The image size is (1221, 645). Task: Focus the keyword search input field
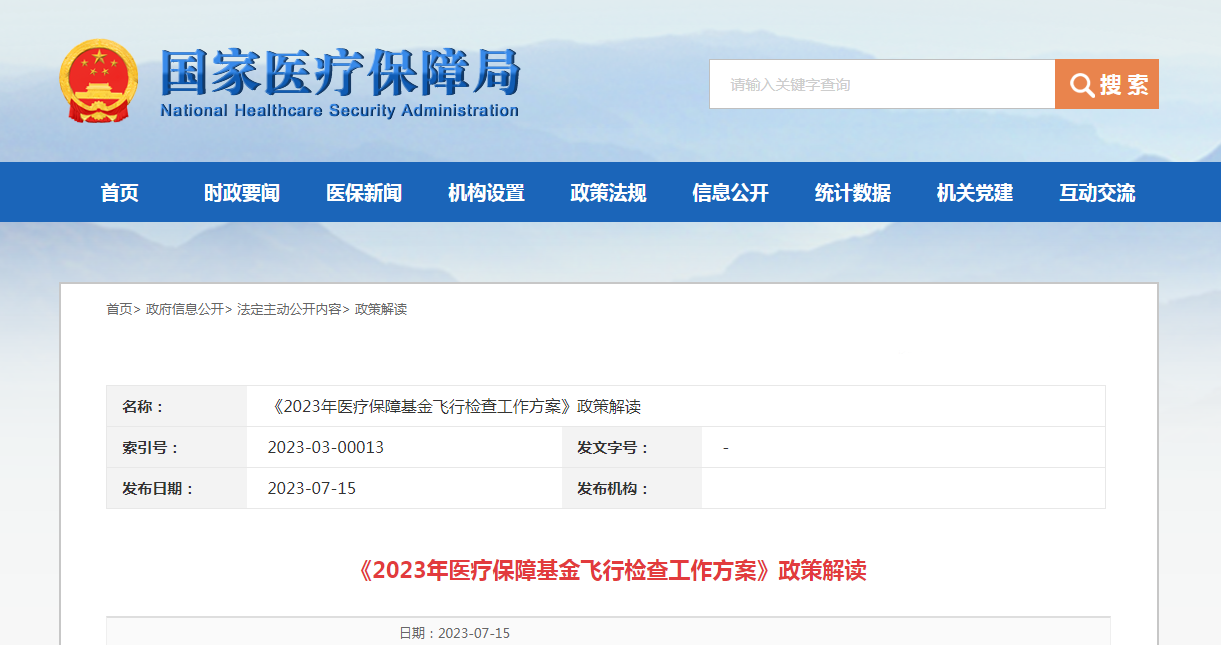(x=882, y=84)
